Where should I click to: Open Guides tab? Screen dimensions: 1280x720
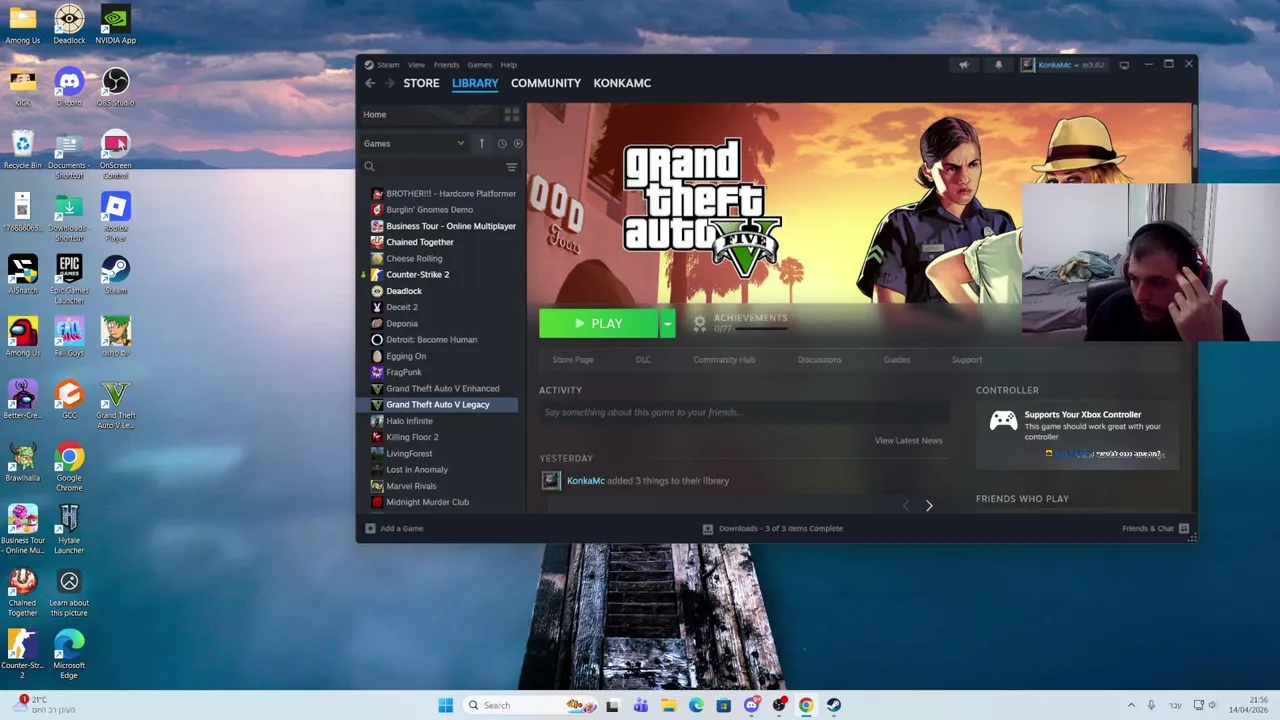pyautogui.click(x=896, y=359)
